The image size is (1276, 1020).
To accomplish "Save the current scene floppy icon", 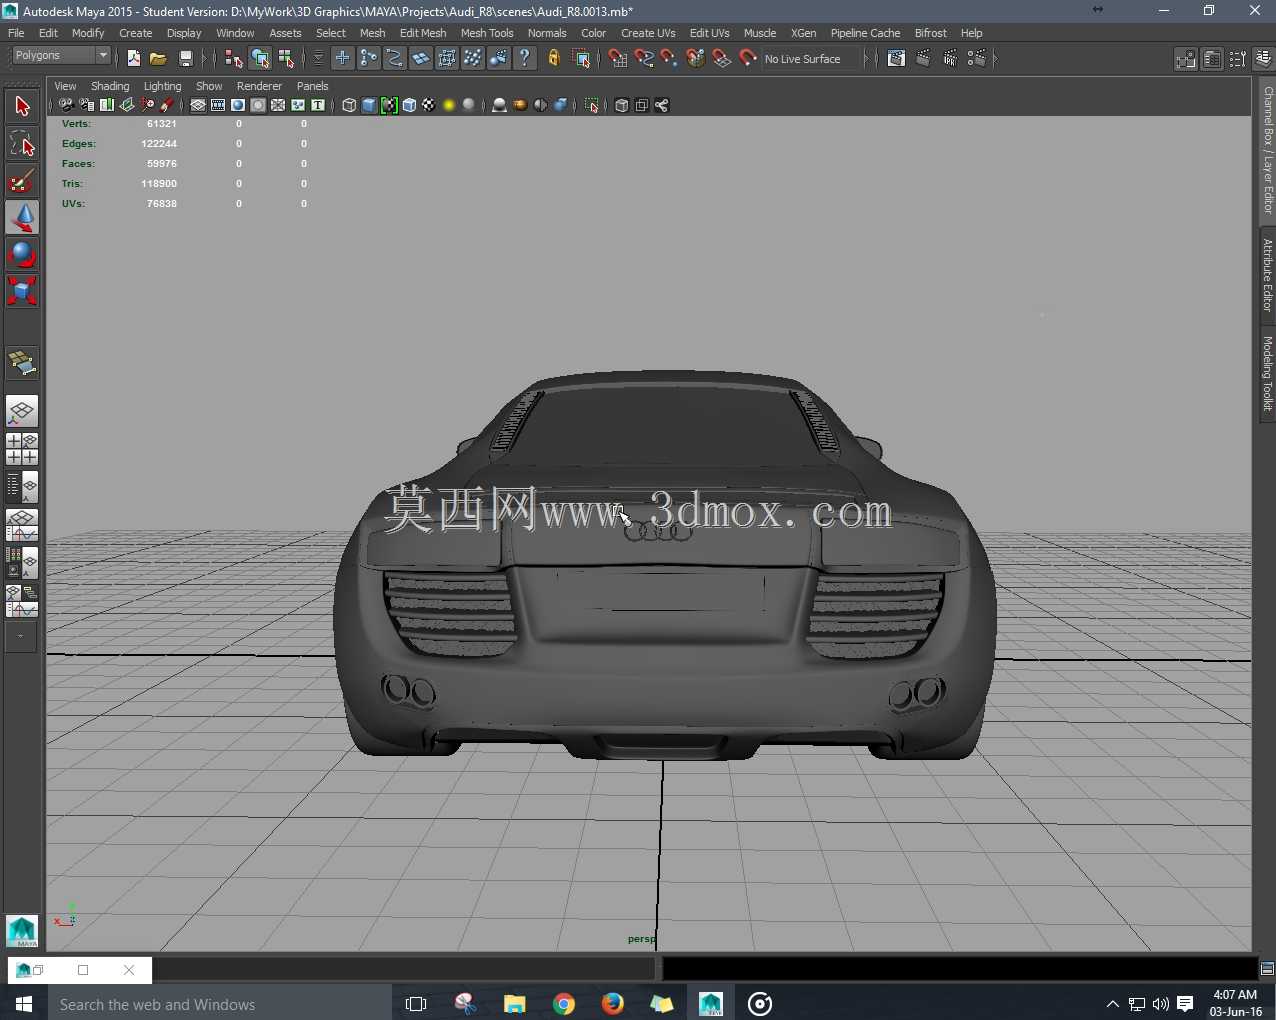I will [x=185, y=59].
